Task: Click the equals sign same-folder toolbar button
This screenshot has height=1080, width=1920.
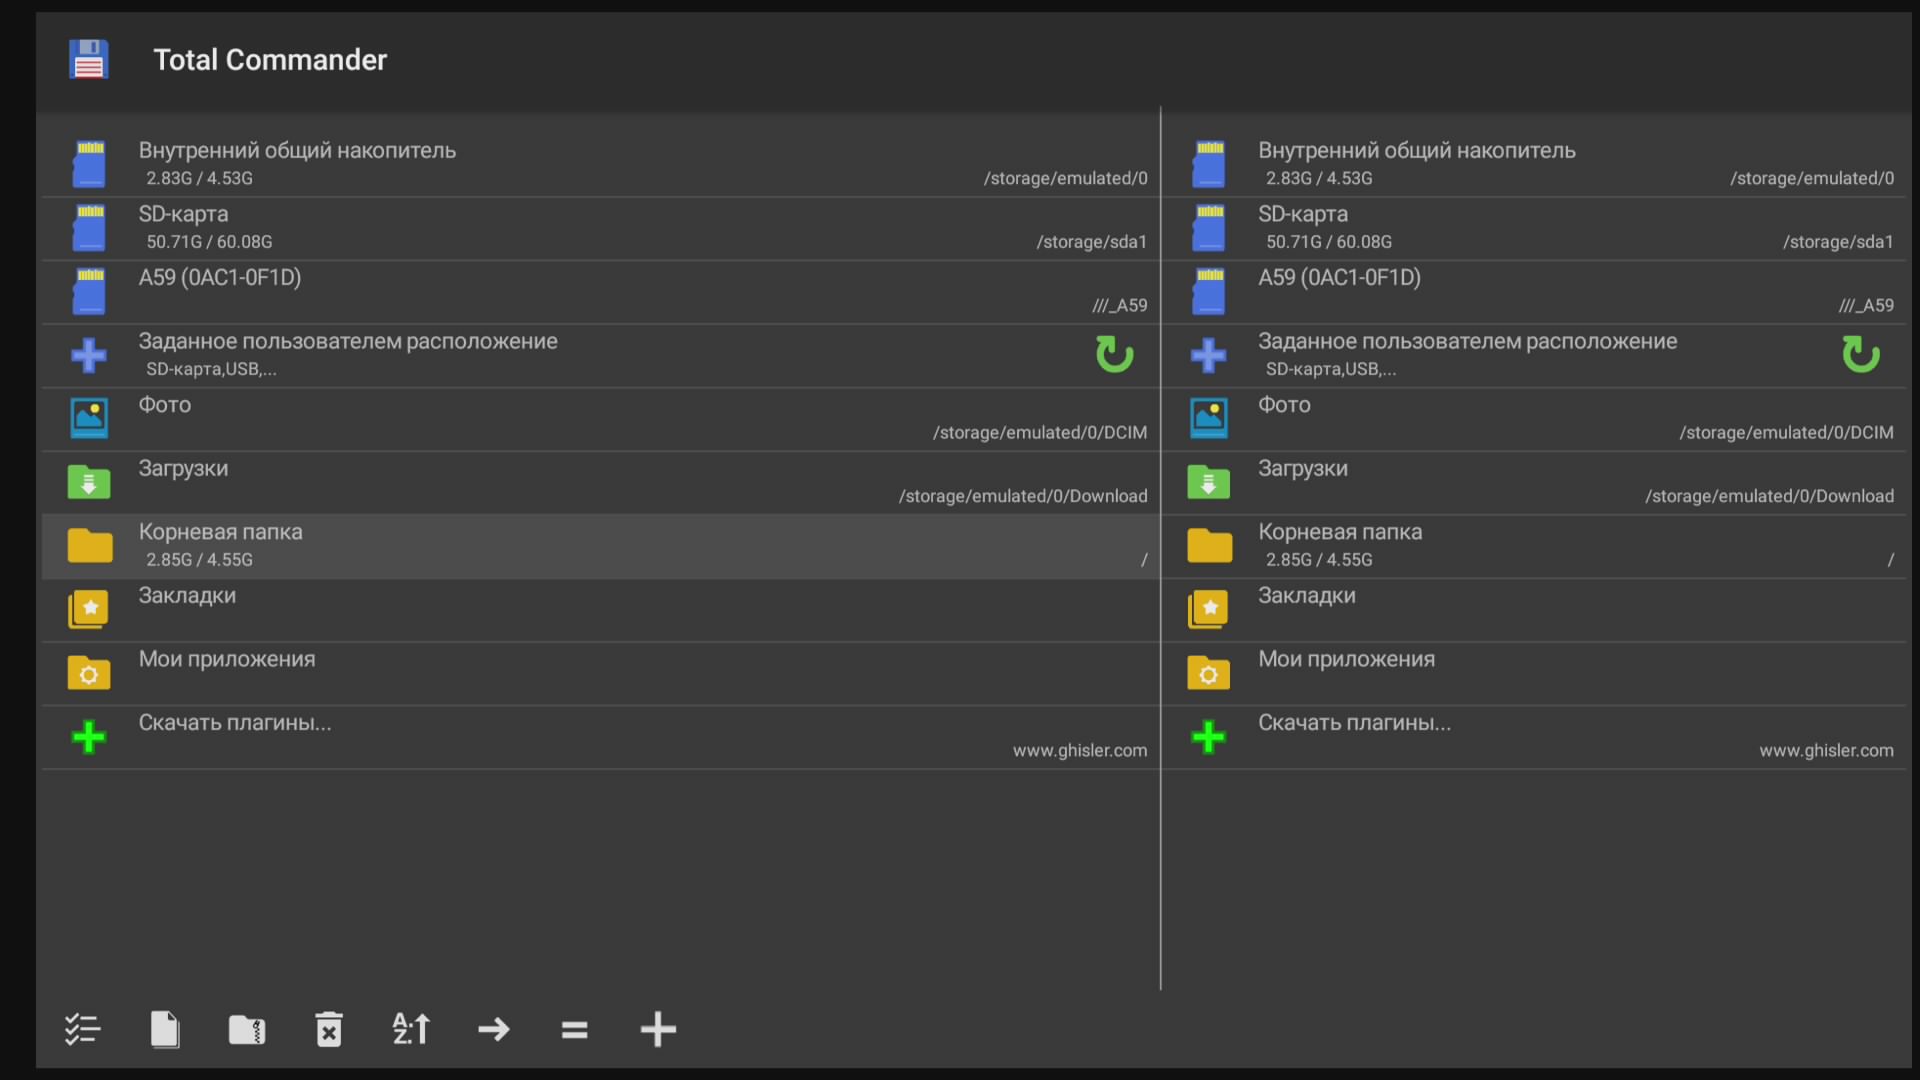Action: click(575, 1029)
